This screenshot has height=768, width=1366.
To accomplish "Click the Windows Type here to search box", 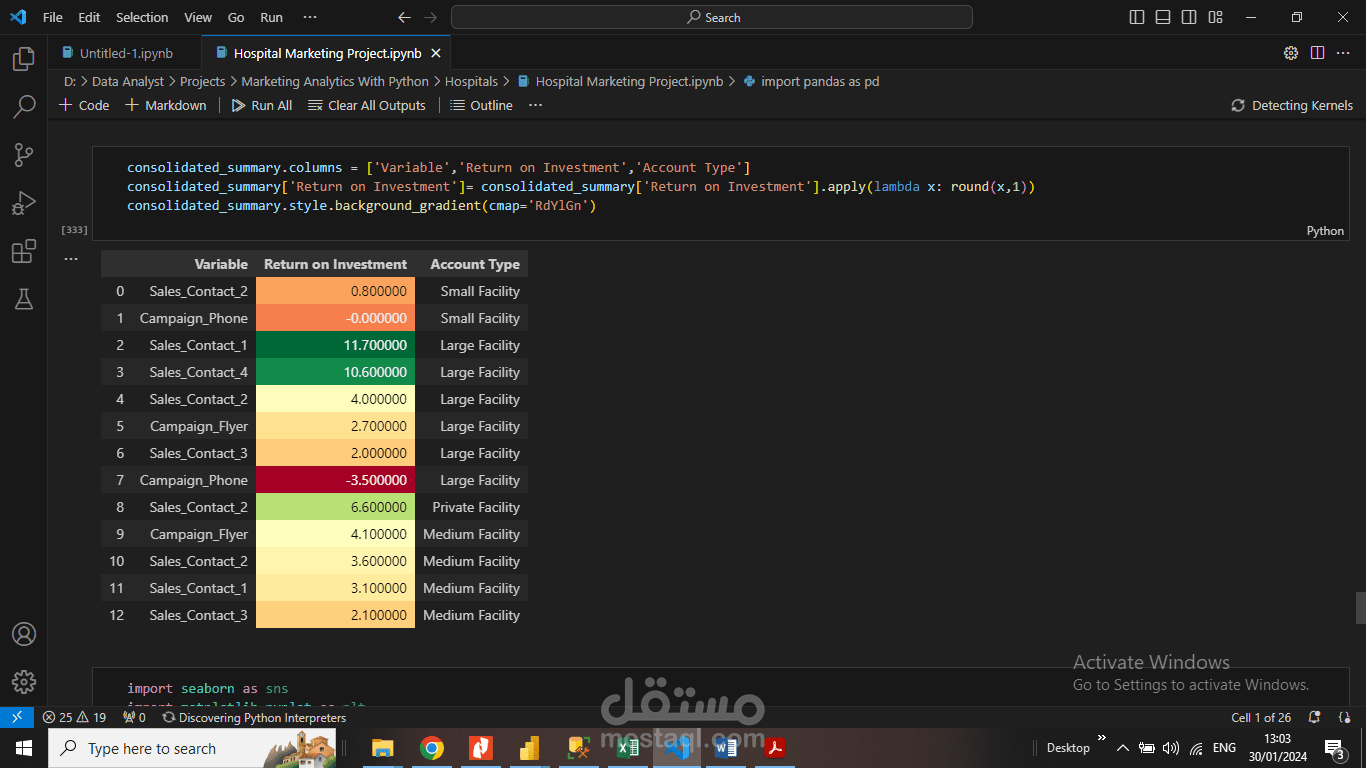I will [x=193, y=748].
